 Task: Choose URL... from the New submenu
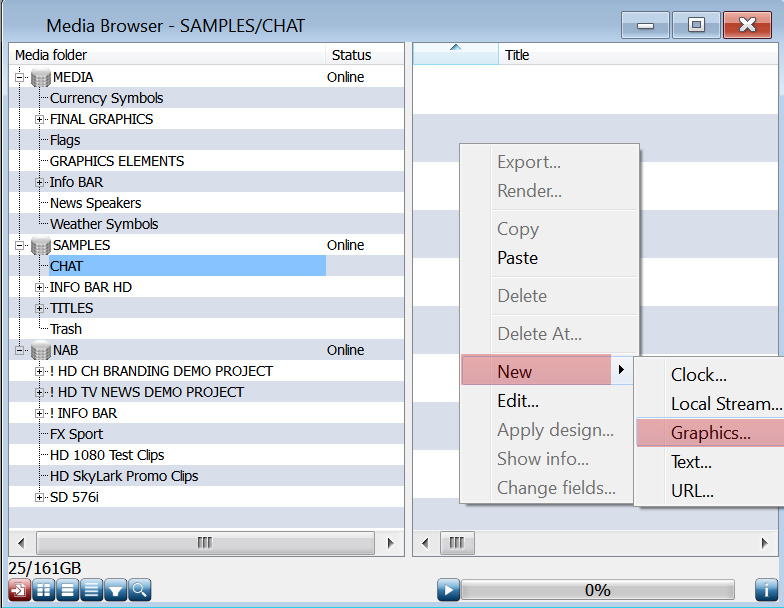coord(710,491)
